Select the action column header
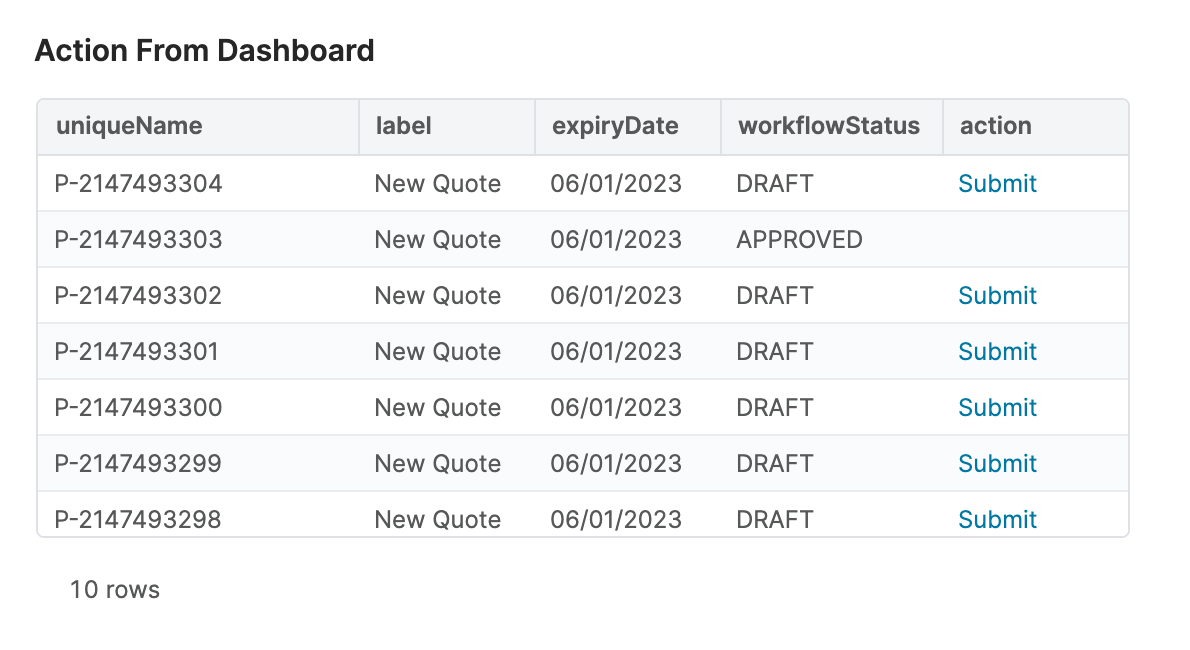This screenshot has width=1190, height=650. point(996,126)
